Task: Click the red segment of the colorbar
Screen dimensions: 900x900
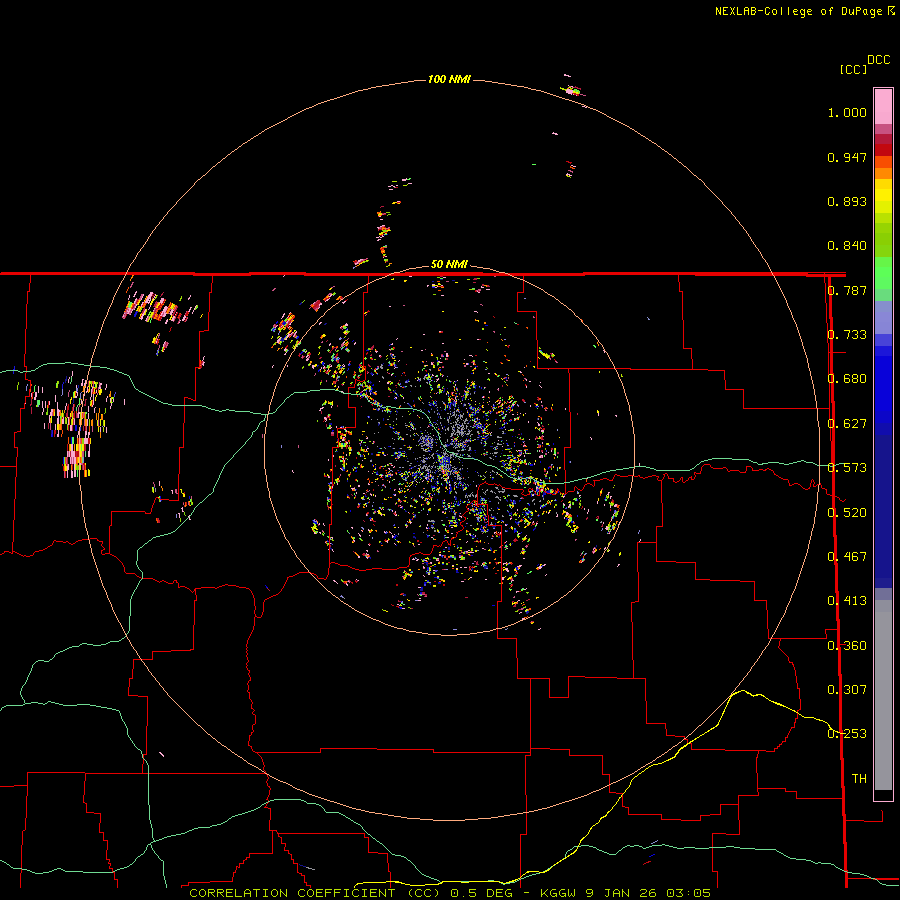Action: [883, 150]
